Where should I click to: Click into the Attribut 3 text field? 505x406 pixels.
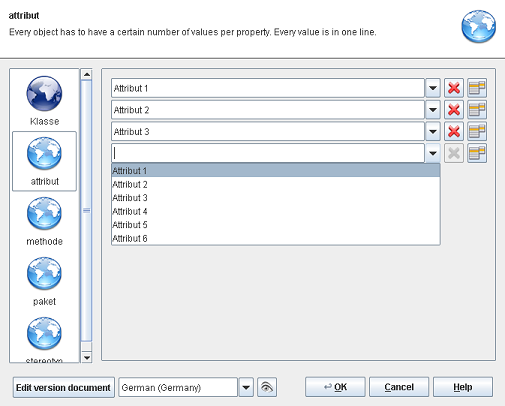pos(268,131)
